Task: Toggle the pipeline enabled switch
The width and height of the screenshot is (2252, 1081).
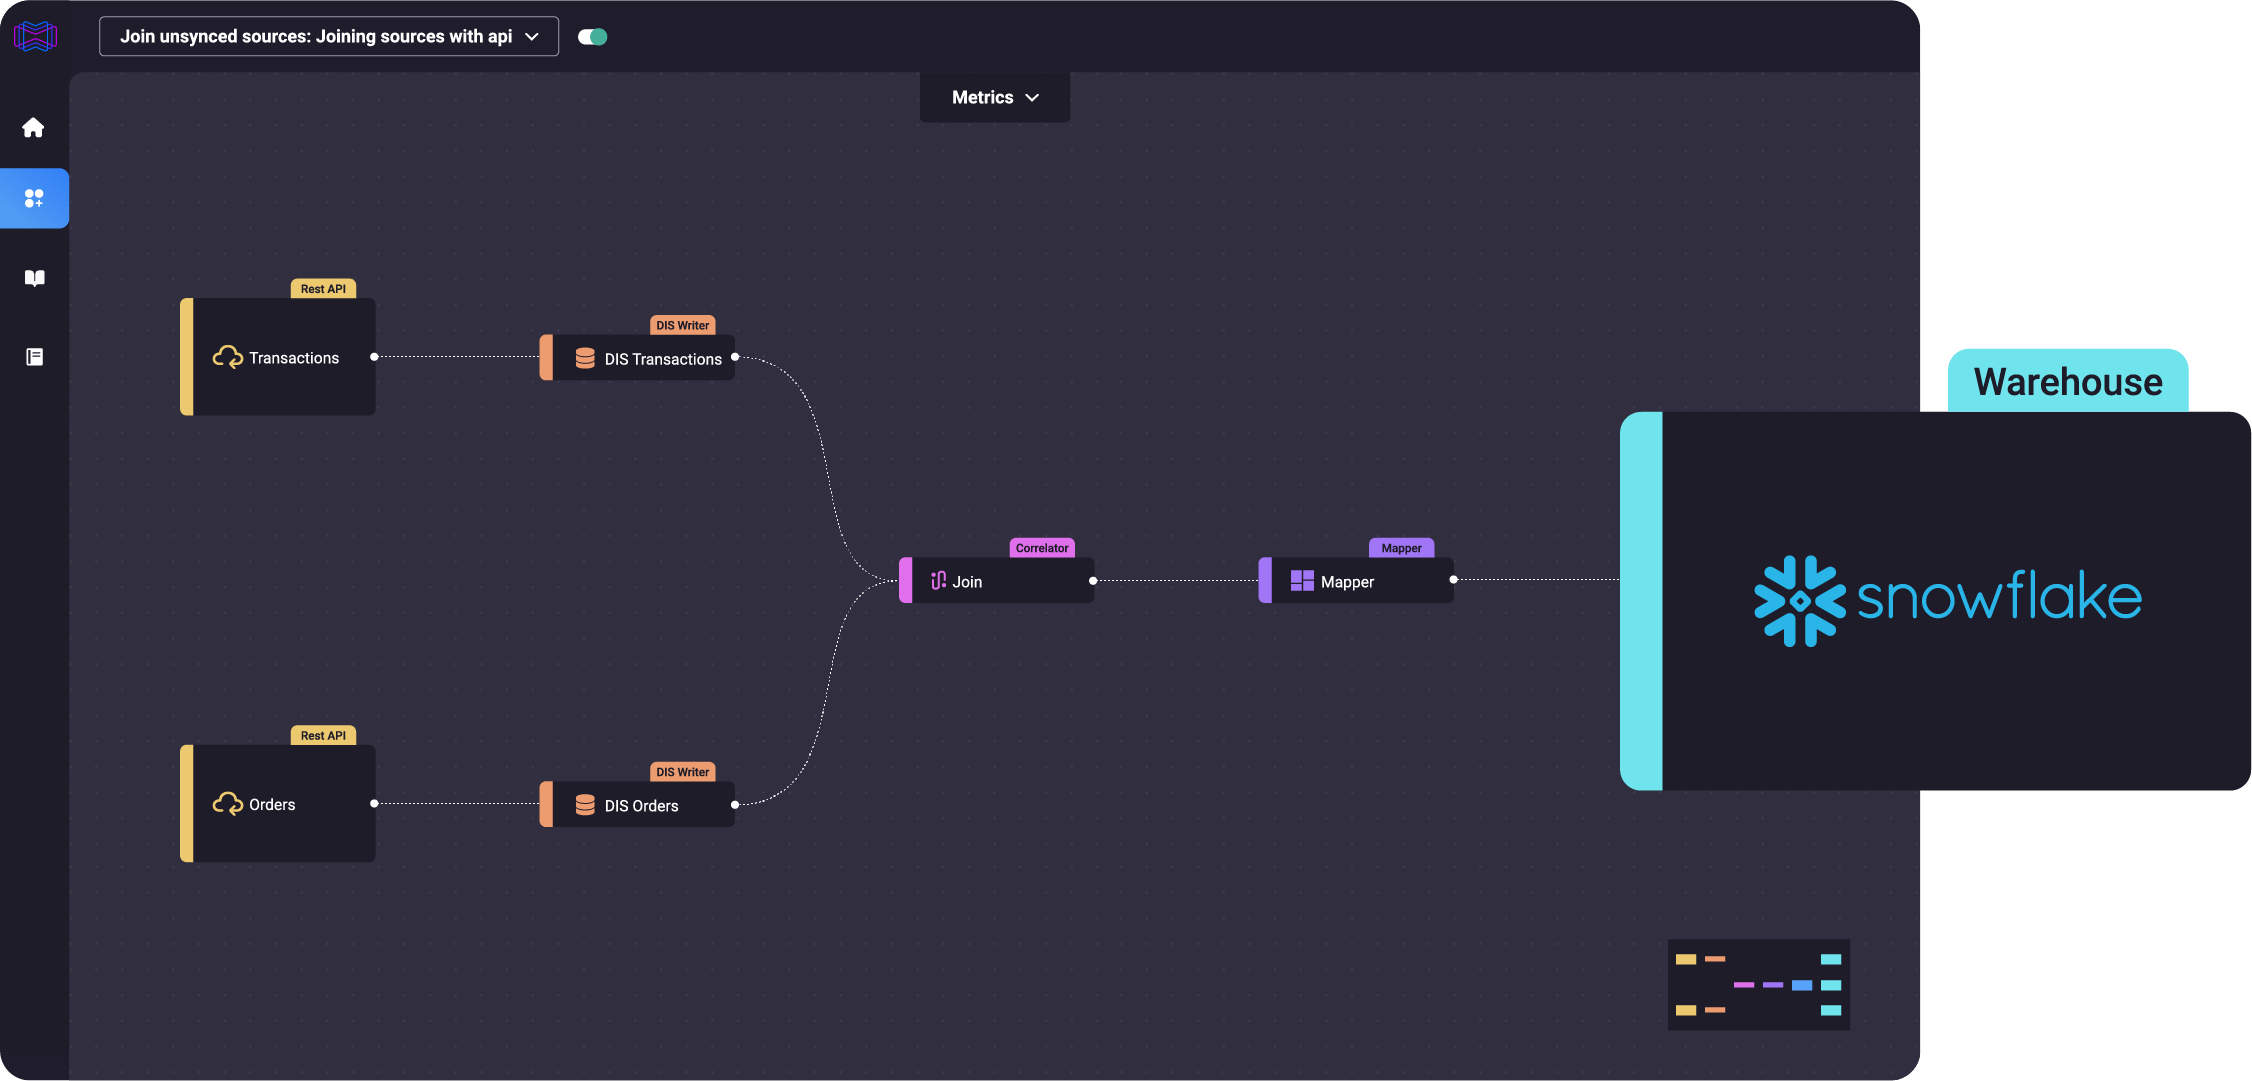Action: (x=593, y=37)
